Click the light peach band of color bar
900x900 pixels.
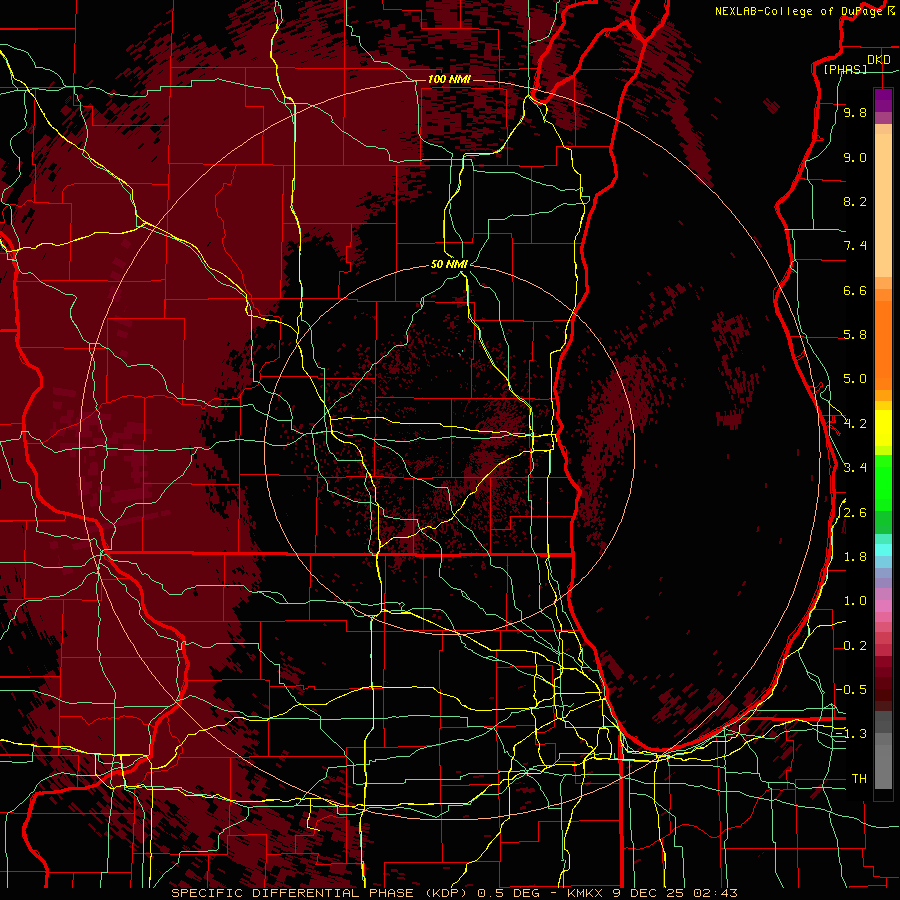point(883,207)
